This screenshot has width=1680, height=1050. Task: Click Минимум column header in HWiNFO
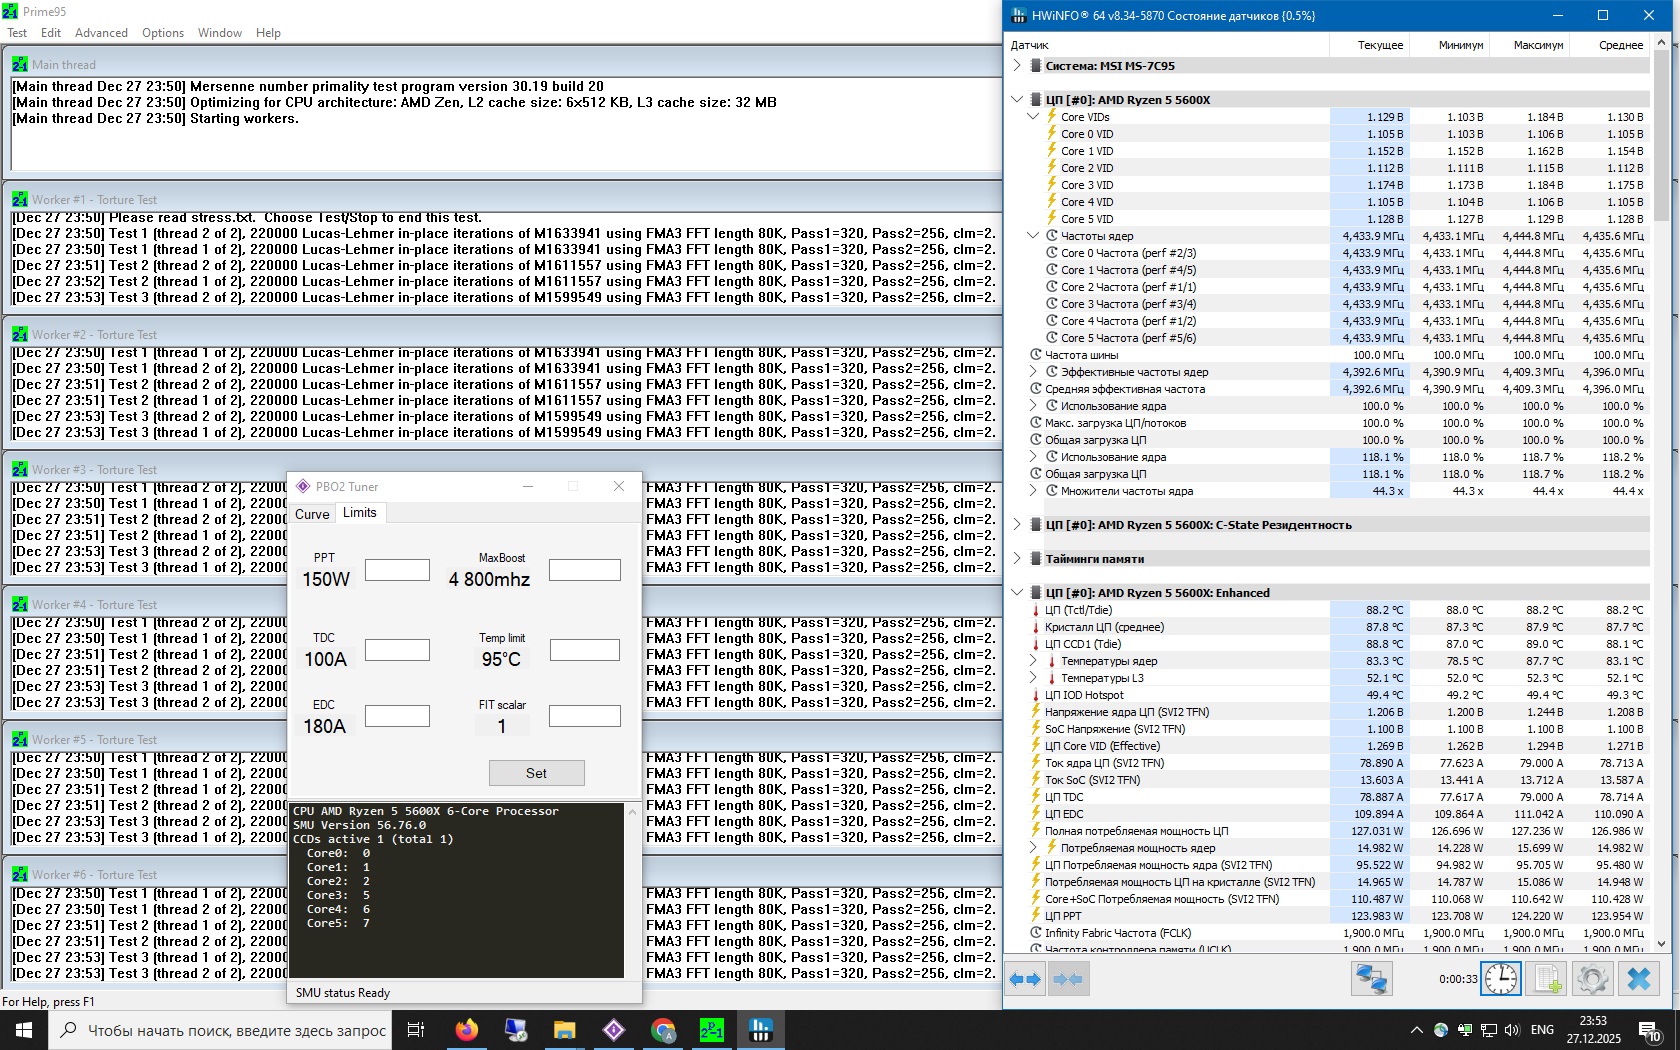click(1450, 45)
